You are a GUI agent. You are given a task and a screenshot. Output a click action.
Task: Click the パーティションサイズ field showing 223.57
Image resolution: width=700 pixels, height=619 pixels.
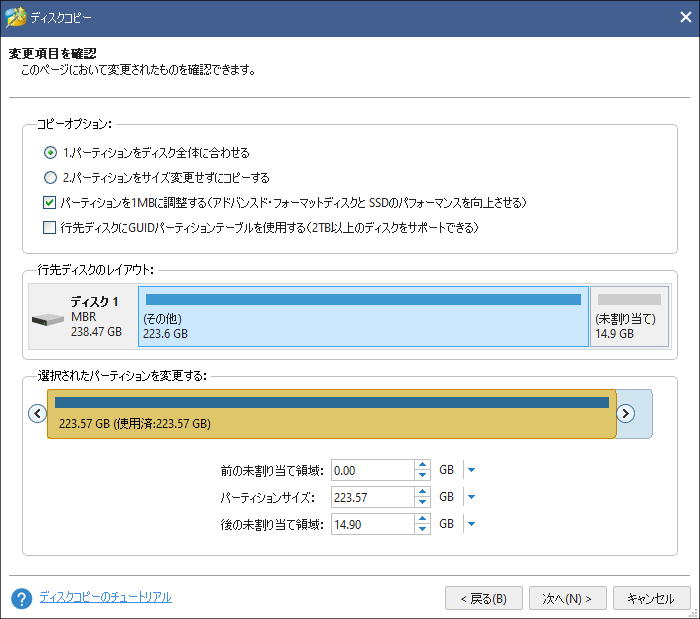coord(373,497)
